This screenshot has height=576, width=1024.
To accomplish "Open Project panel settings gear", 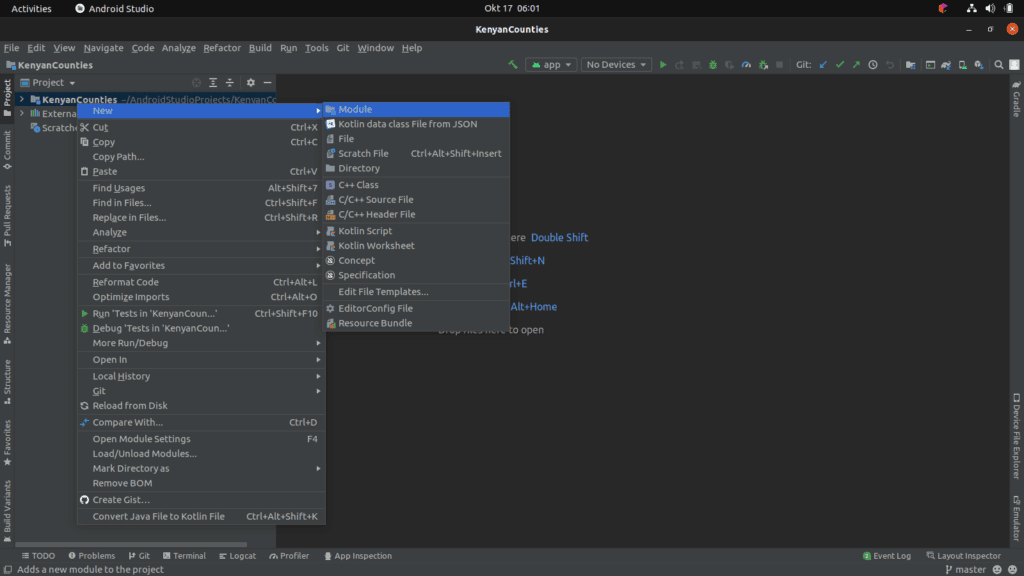I will point(251,83).
